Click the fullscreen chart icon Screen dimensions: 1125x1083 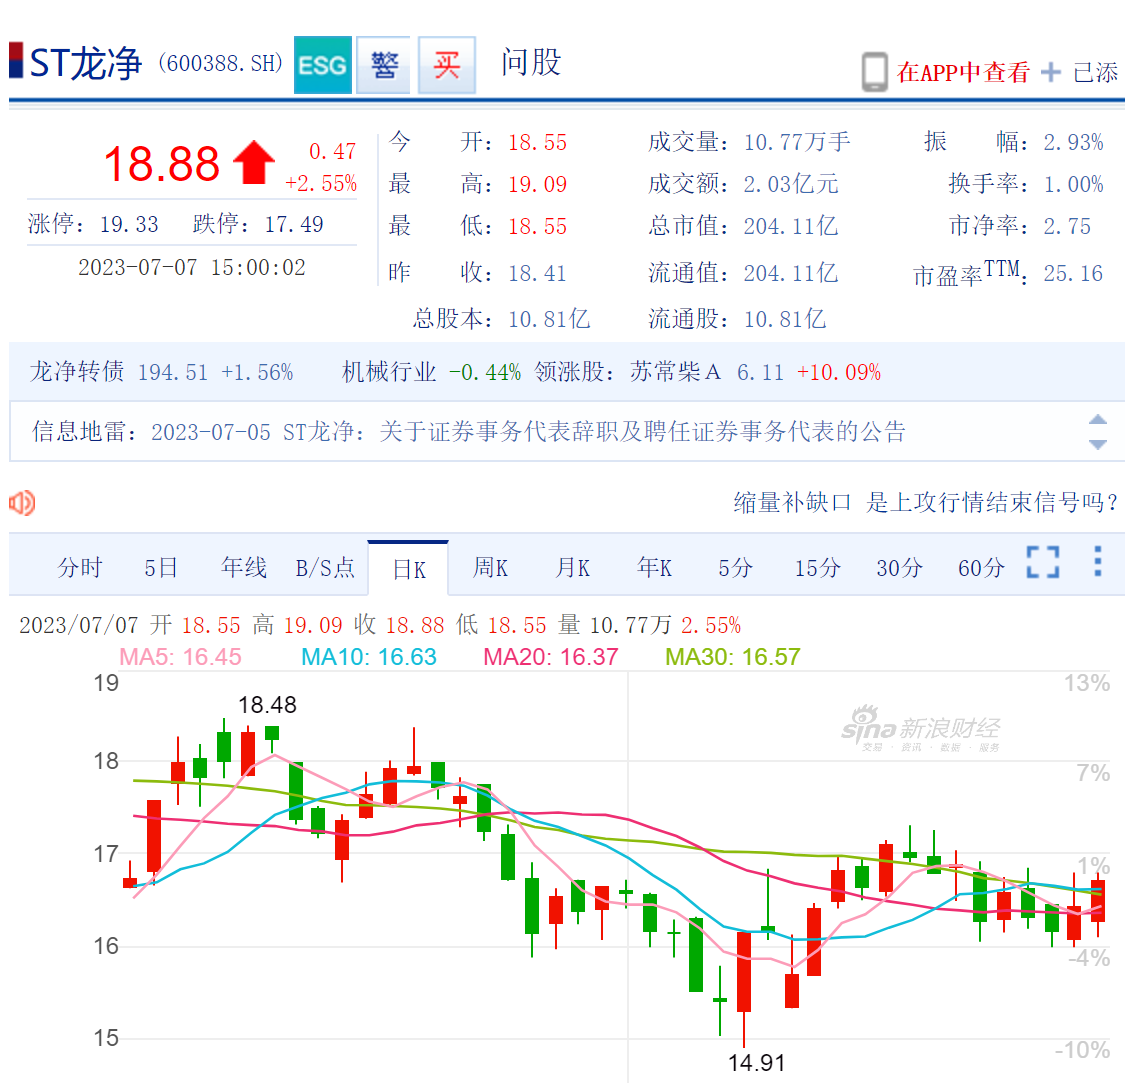(x=1043, y=562)
